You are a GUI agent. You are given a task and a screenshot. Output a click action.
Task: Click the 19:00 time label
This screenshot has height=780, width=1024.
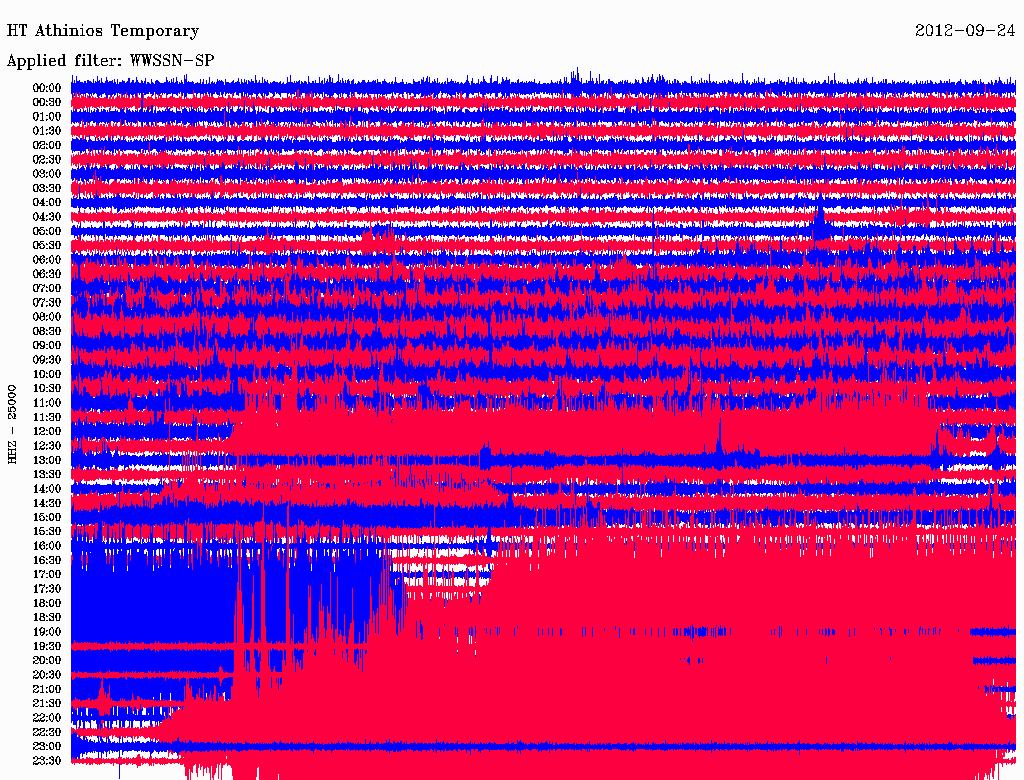pos(47,632)
